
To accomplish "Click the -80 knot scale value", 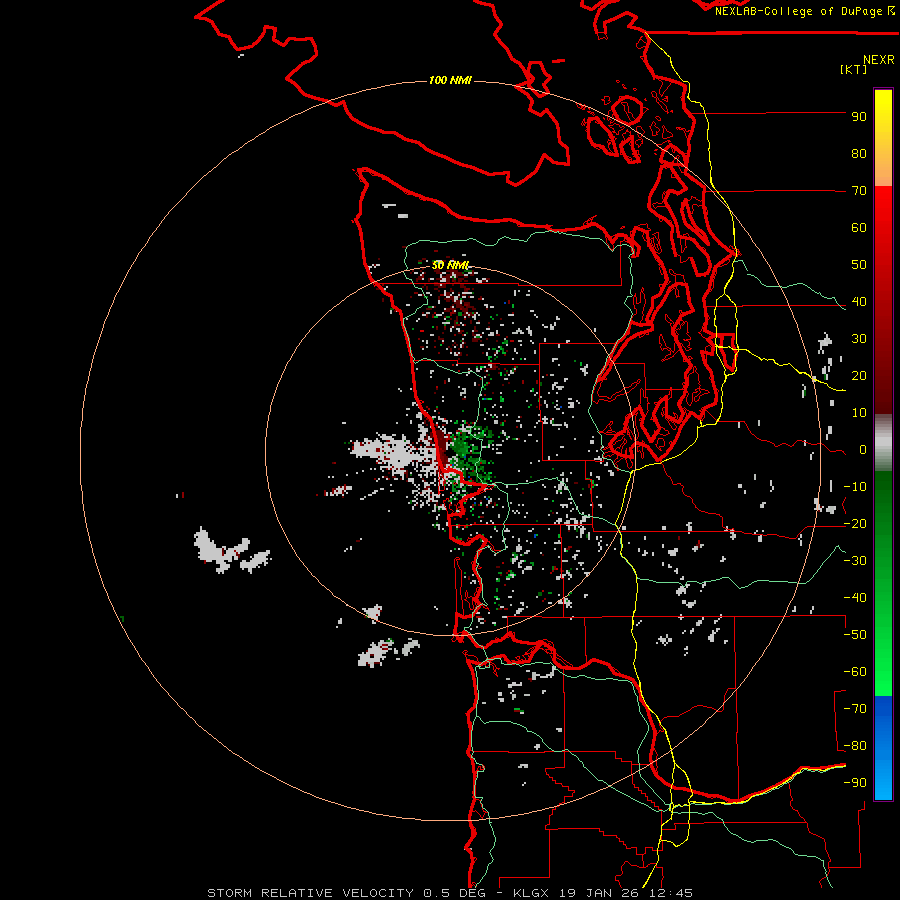I will pyautogui.click(x=855, y=746).
